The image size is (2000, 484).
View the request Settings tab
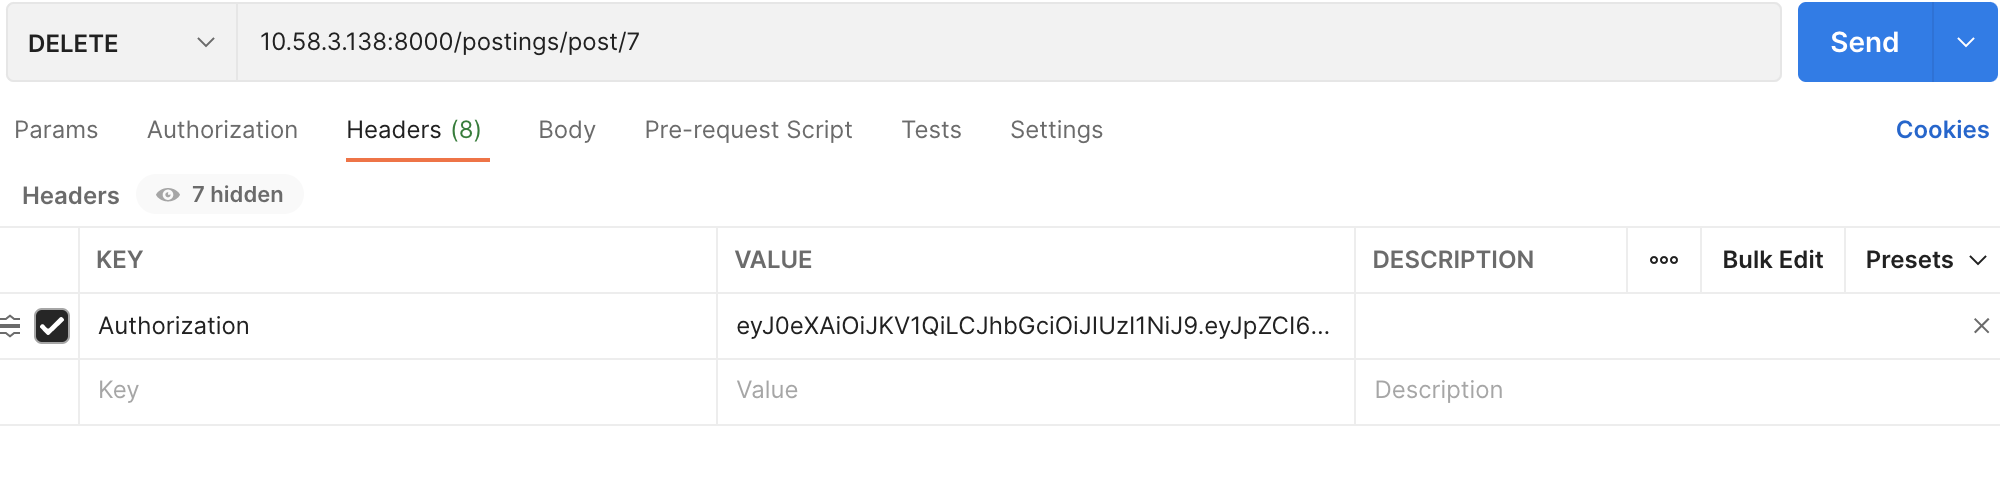pyautogui.click(x=1056, y=130)
